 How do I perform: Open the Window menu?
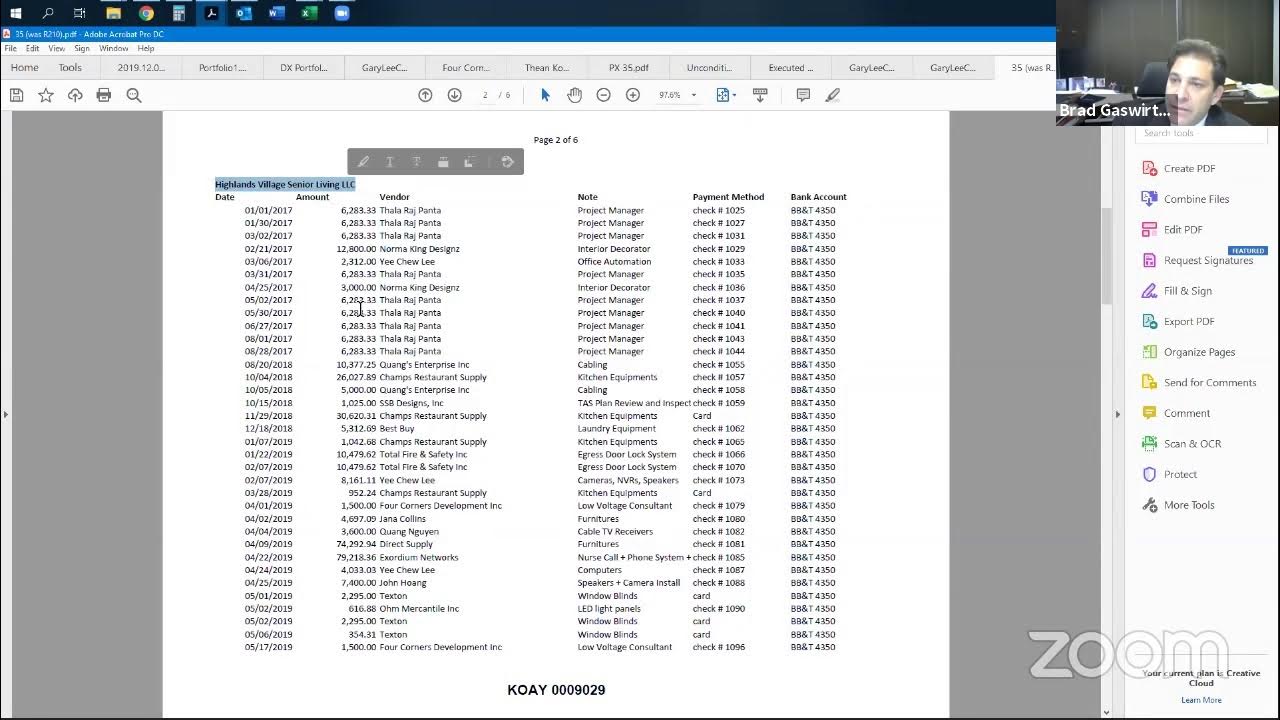point(113,48)
